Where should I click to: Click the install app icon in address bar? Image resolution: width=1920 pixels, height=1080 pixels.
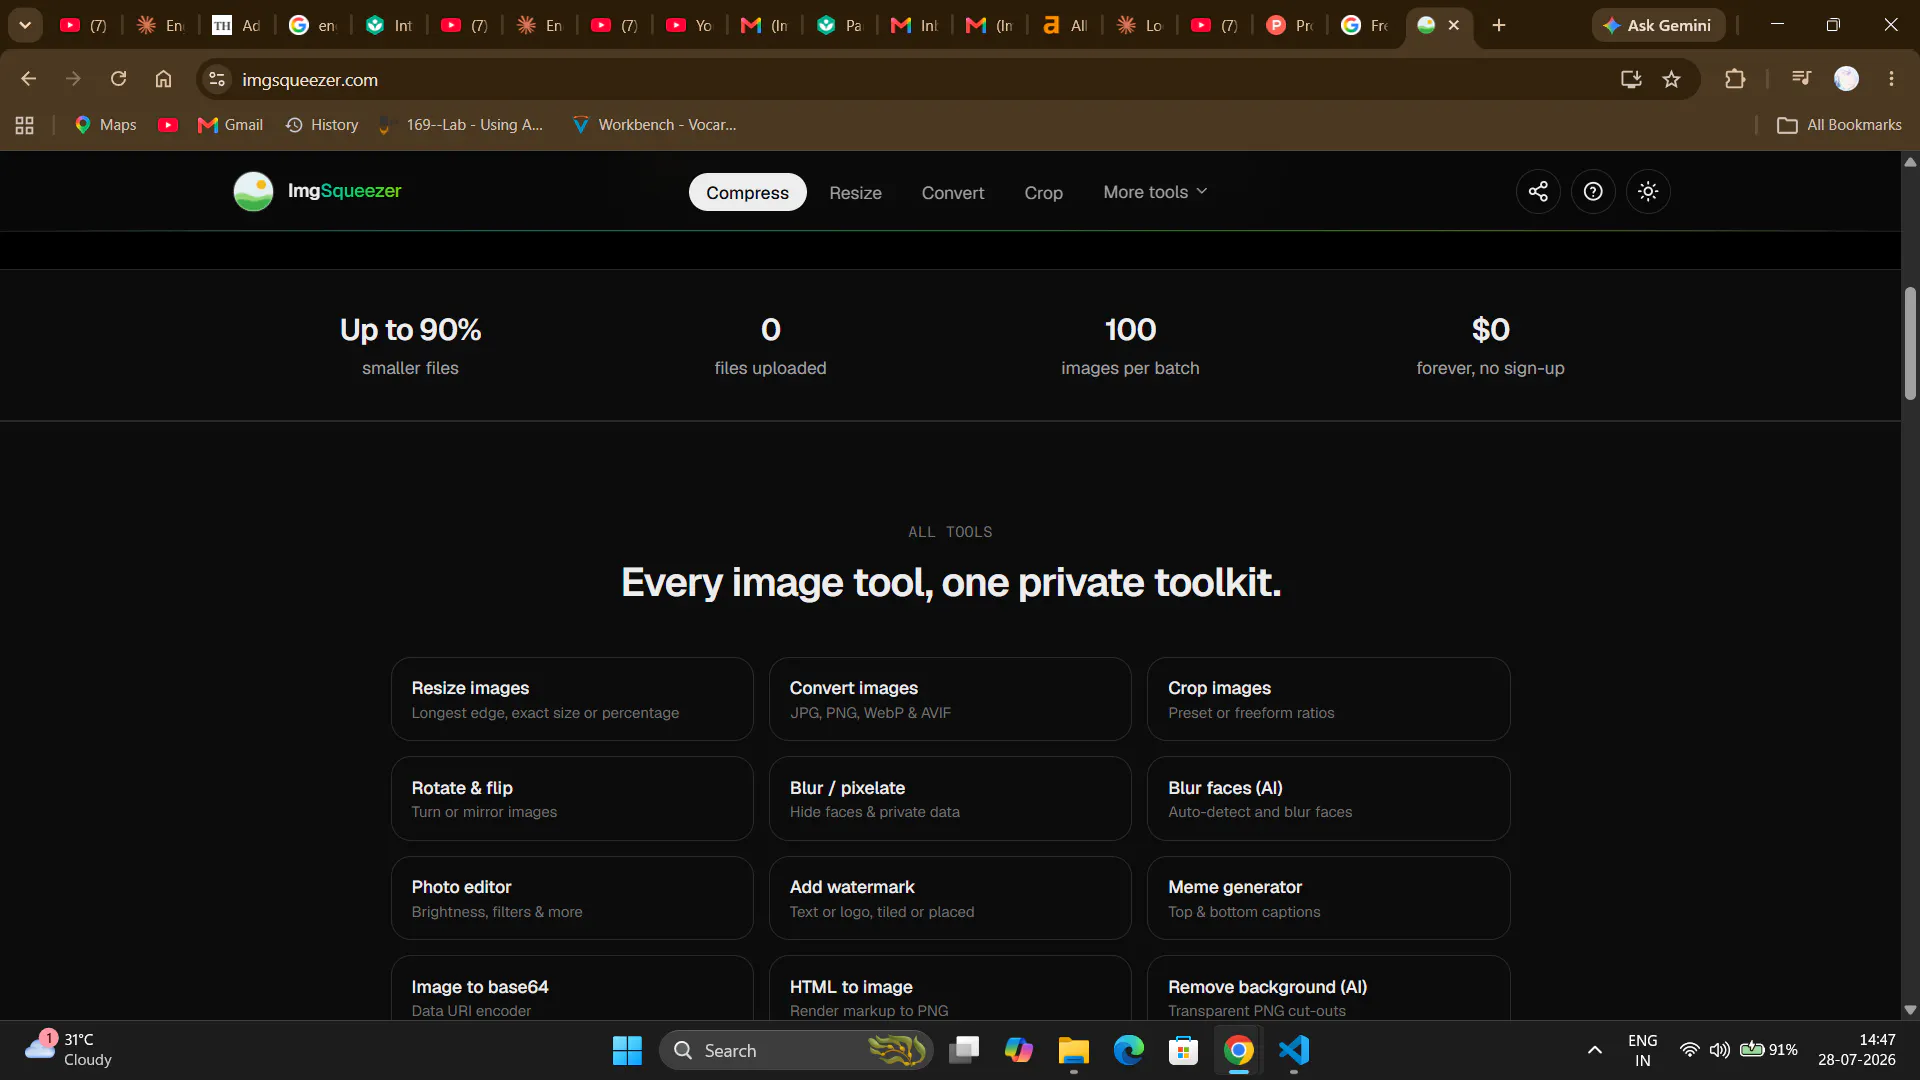click(x=1631, y=79)
